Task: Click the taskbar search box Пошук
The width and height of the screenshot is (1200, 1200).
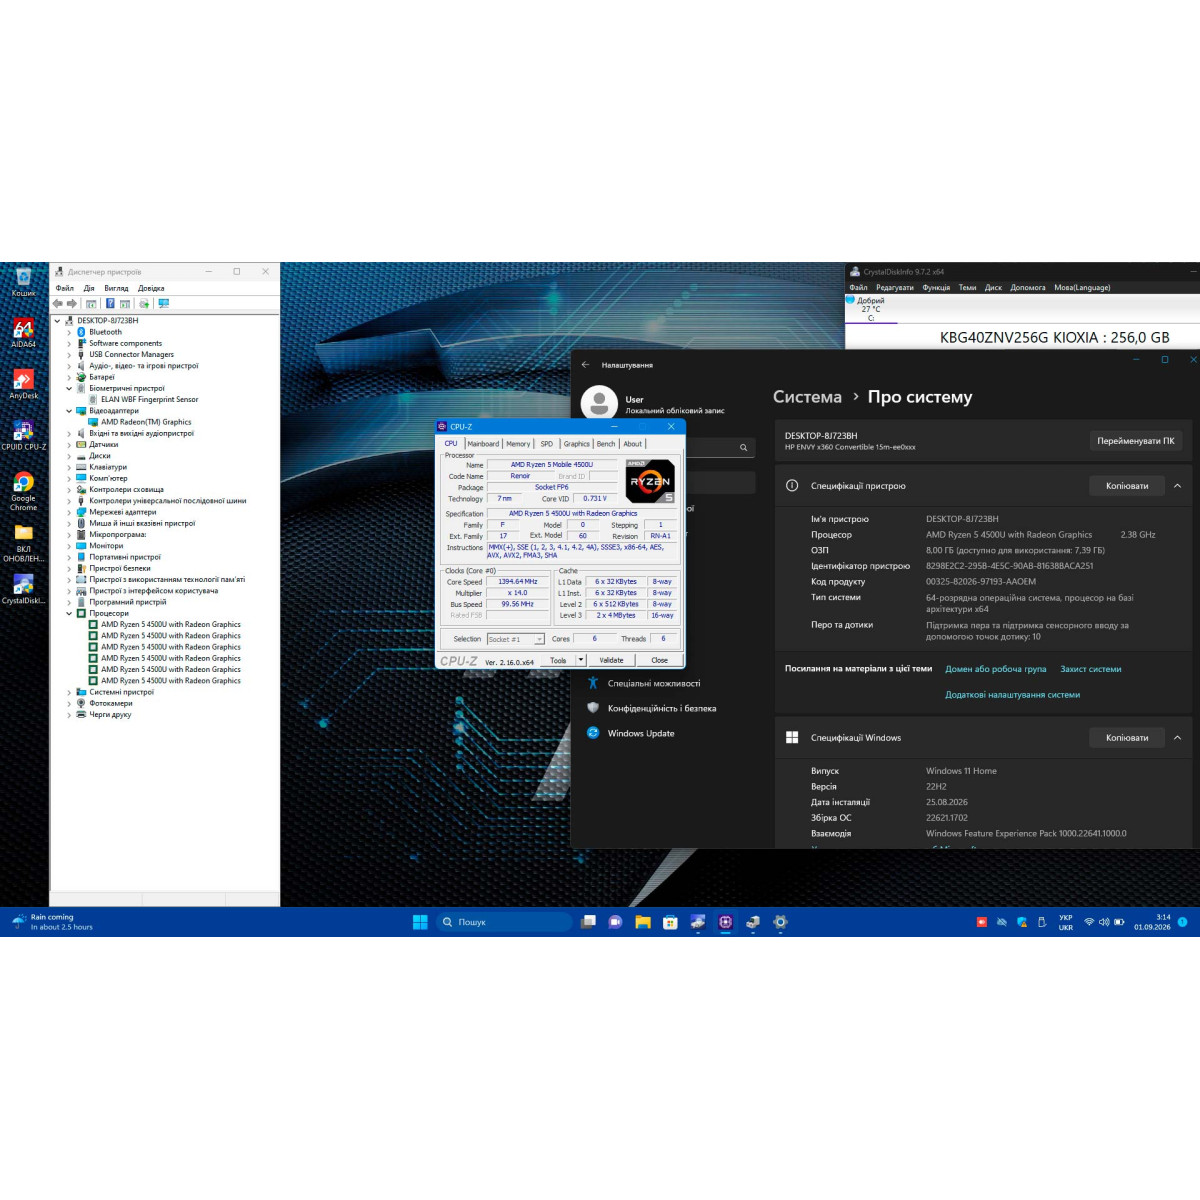Action: pos(505,922)
